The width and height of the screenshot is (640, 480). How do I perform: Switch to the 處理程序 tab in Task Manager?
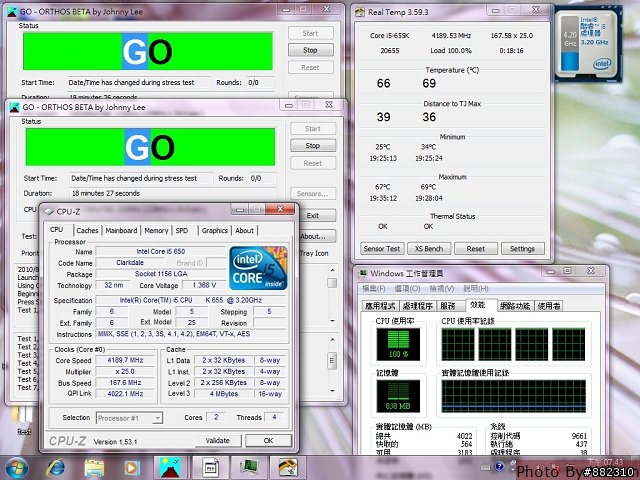tap(418, 305)
